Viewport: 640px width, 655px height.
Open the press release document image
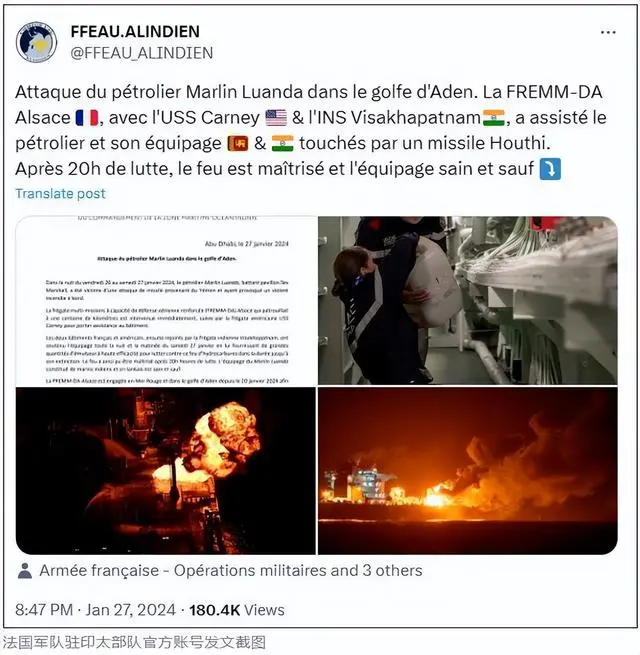click(166, 300)
